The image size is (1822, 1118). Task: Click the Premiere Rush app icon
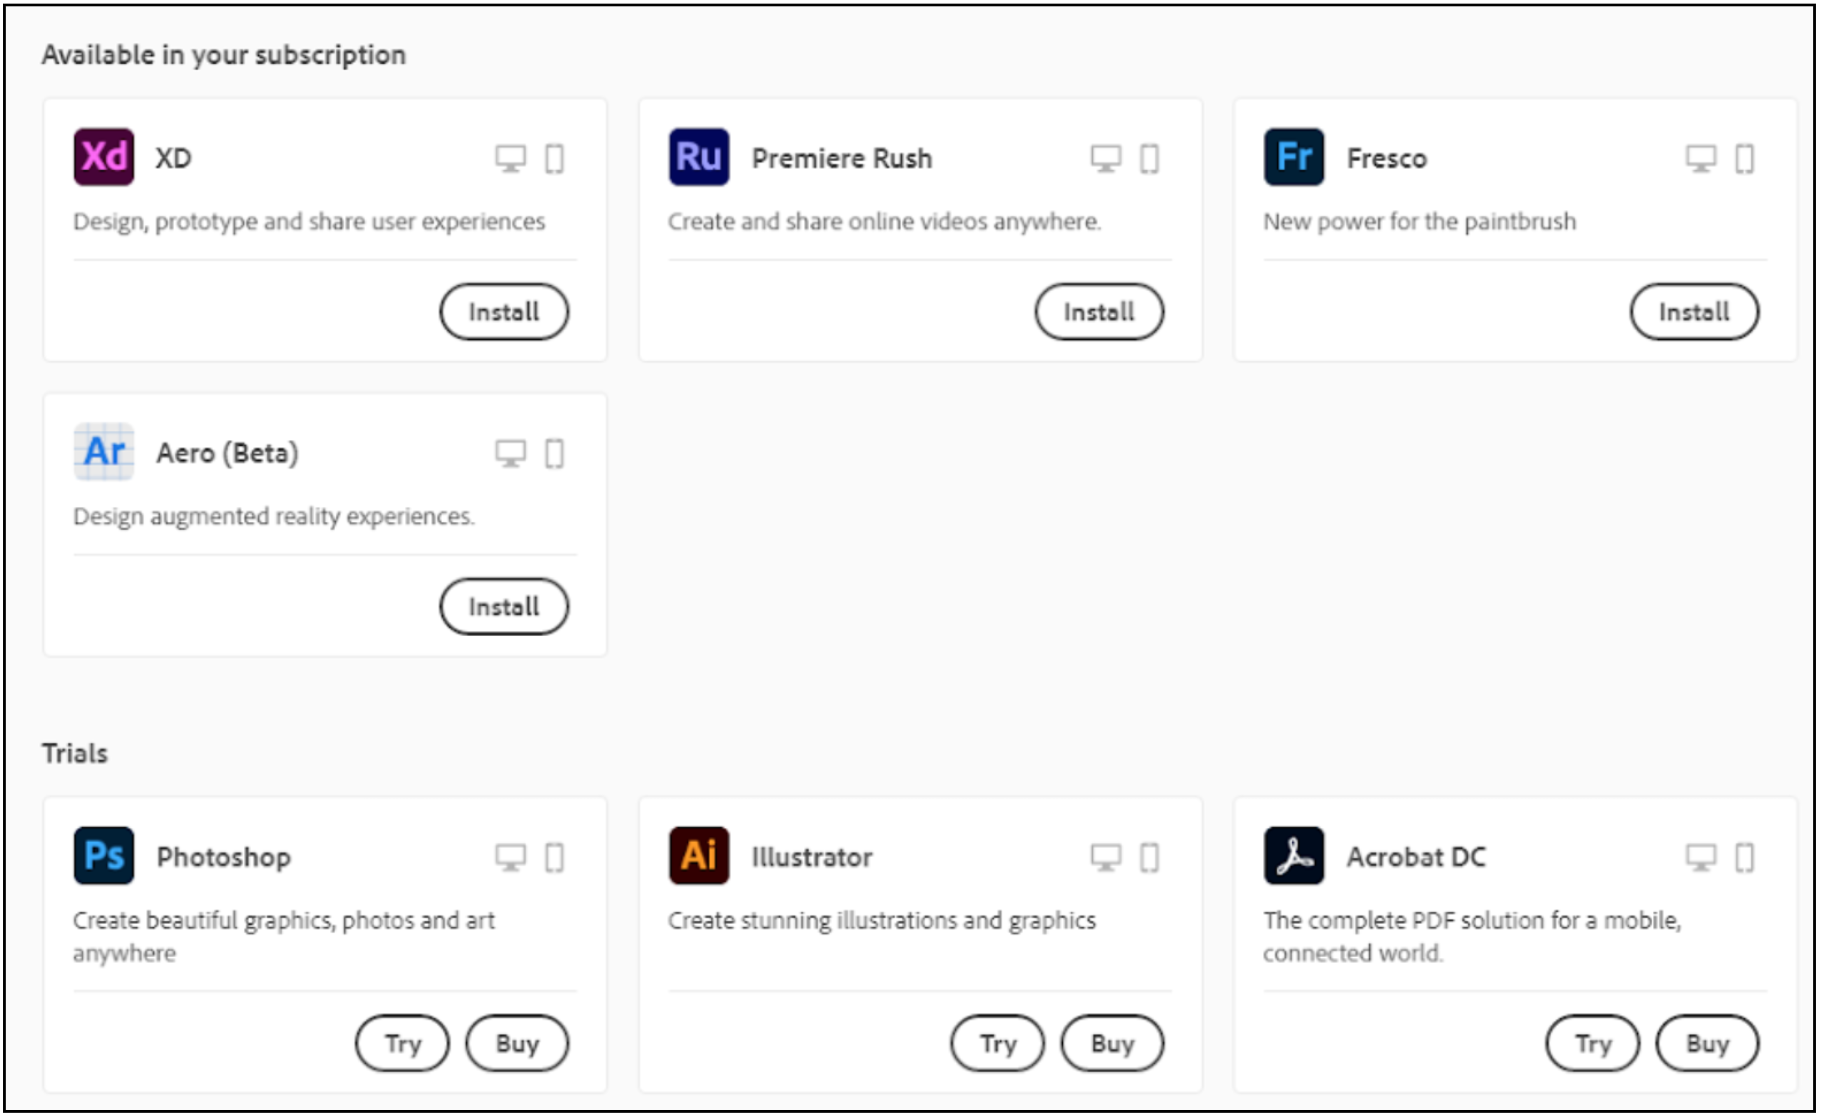click(699, 157)
